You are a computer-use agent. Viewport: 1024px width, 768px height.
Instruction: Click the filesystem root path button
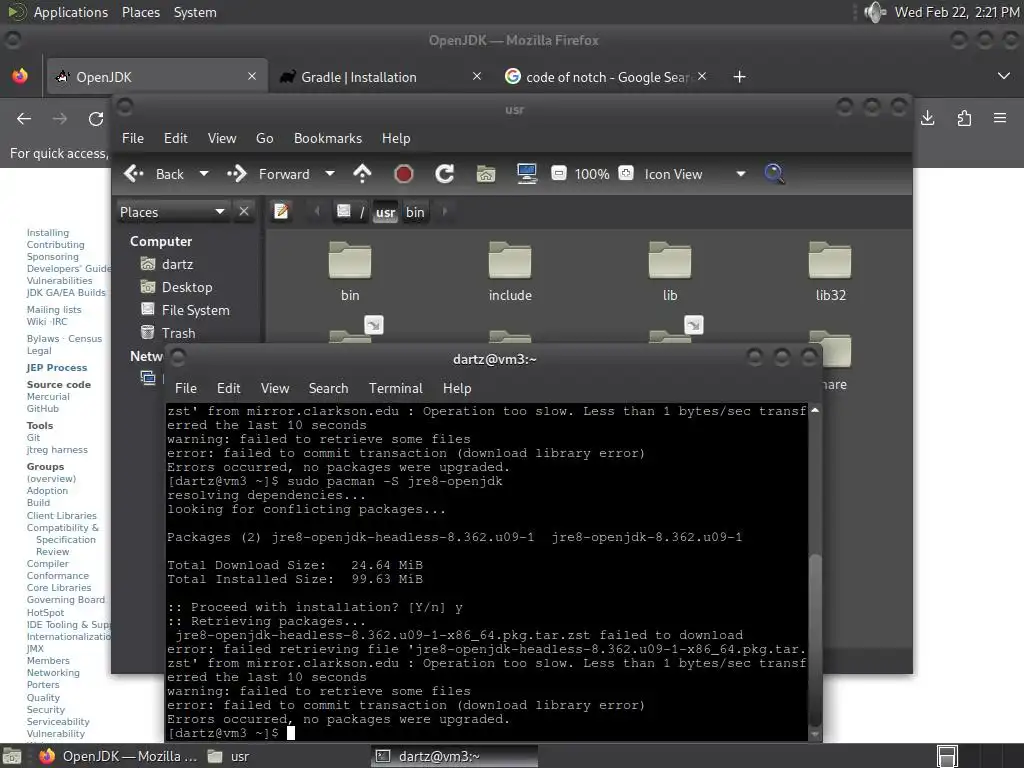click(x=351, y=212)
